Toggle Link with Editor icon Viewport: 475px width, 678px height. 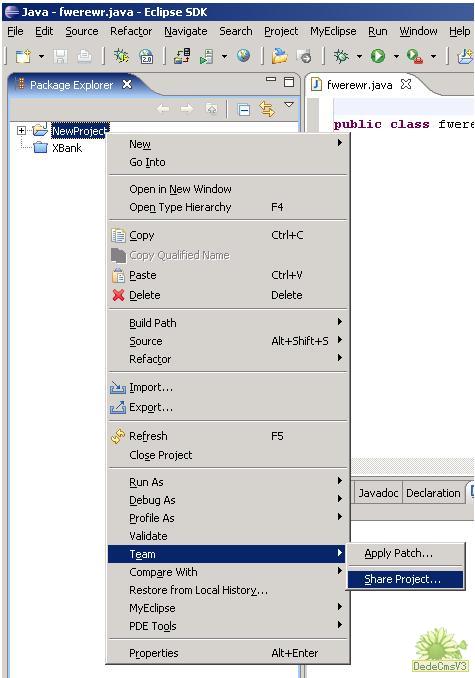pyautogui.click(x=267, y=109)
